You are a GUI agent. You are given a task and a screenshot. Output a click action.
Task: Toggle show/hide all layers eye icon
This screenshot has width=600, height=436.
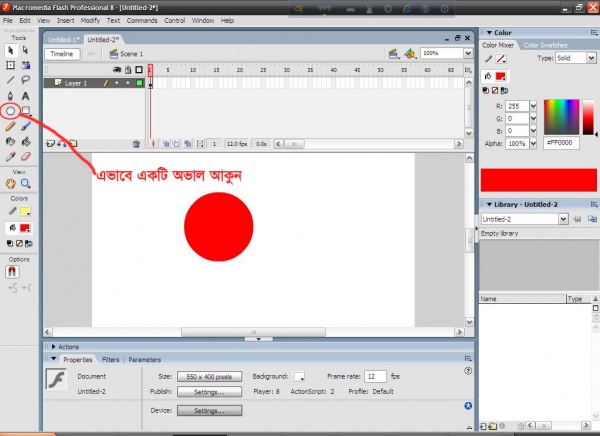117,70
